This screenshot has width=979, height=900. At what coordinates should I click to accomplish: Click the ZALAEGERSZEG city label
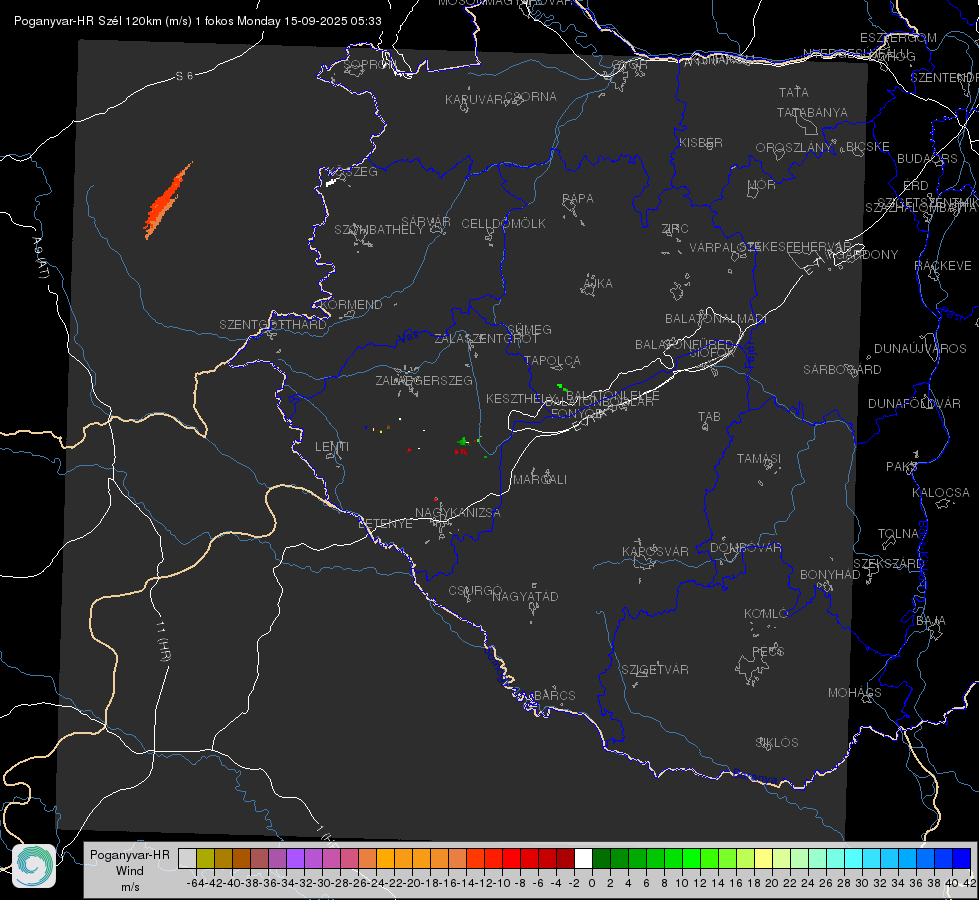tap(424, 380)
